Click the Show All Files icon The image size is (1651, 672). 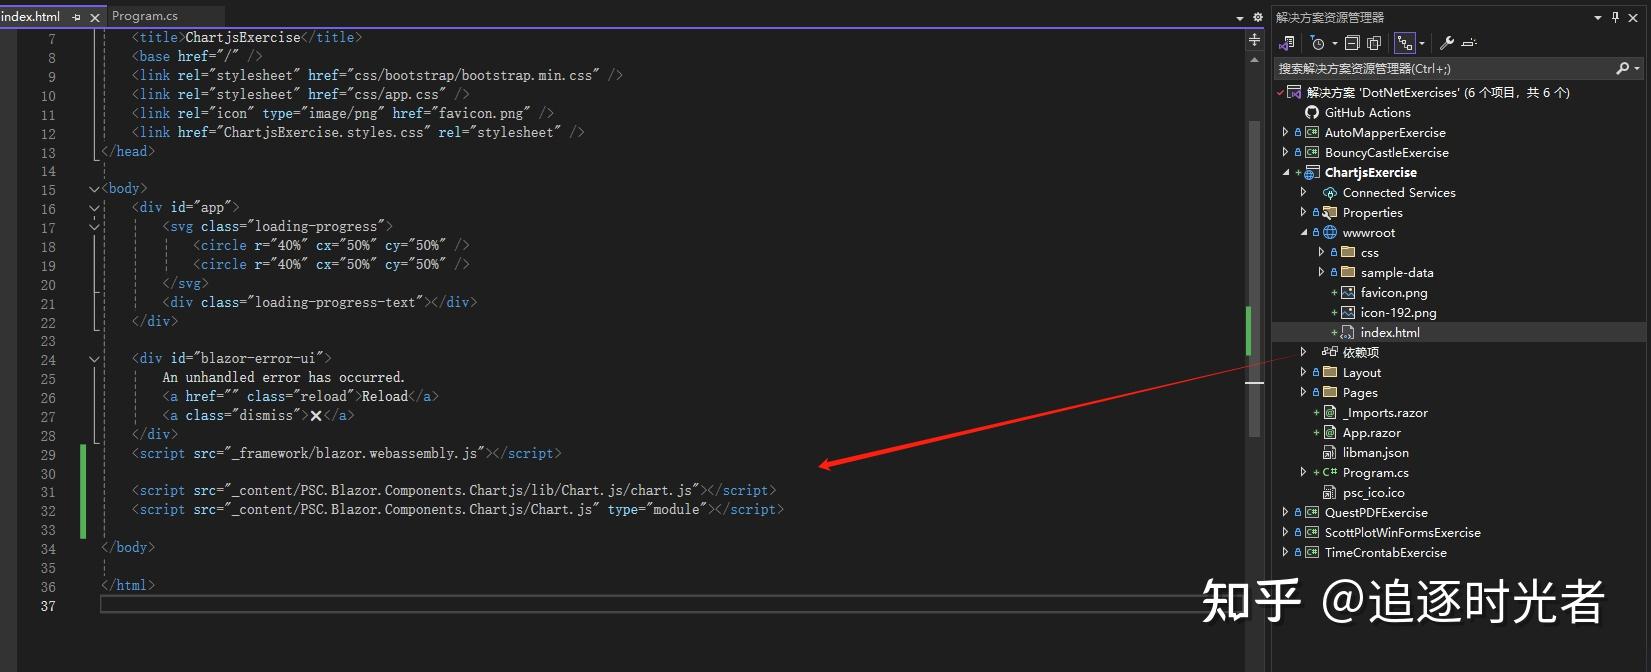click(1374, 43)
